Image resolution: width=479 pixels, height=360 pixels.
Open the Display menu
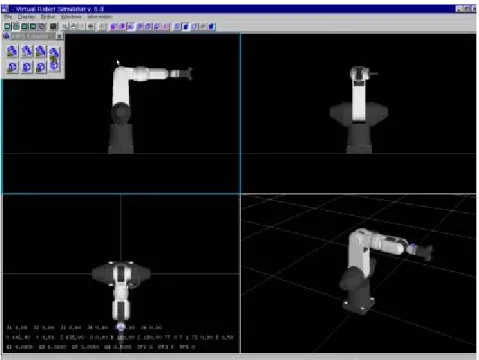point(26,17)
